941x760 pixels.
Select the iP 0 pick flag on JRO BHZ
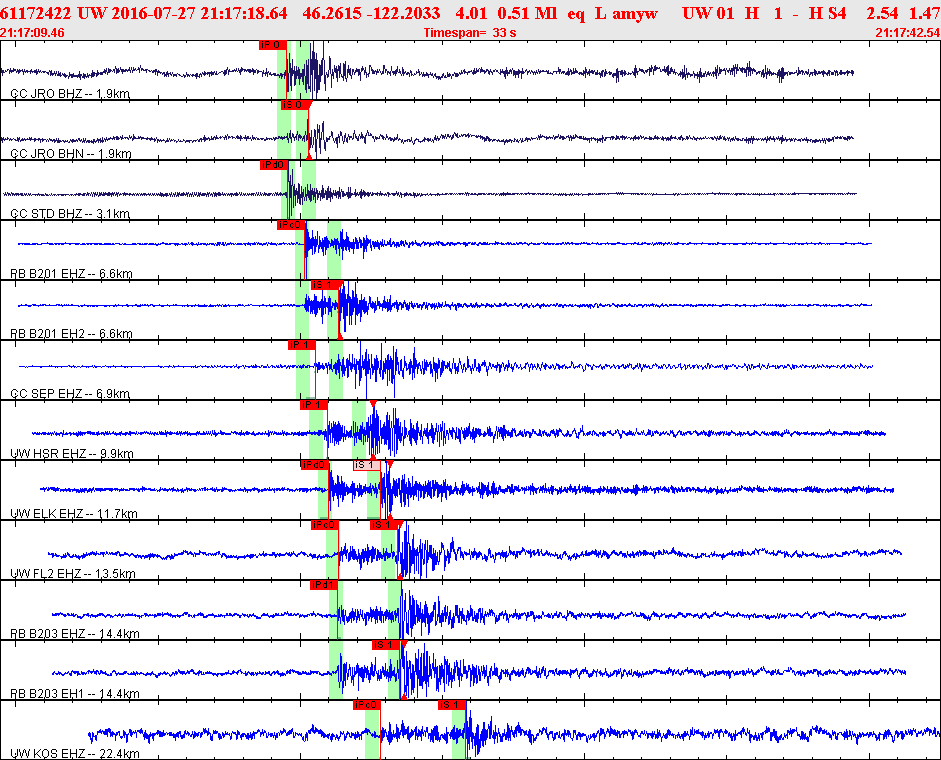pyautogui.click(x=272, y=45)
